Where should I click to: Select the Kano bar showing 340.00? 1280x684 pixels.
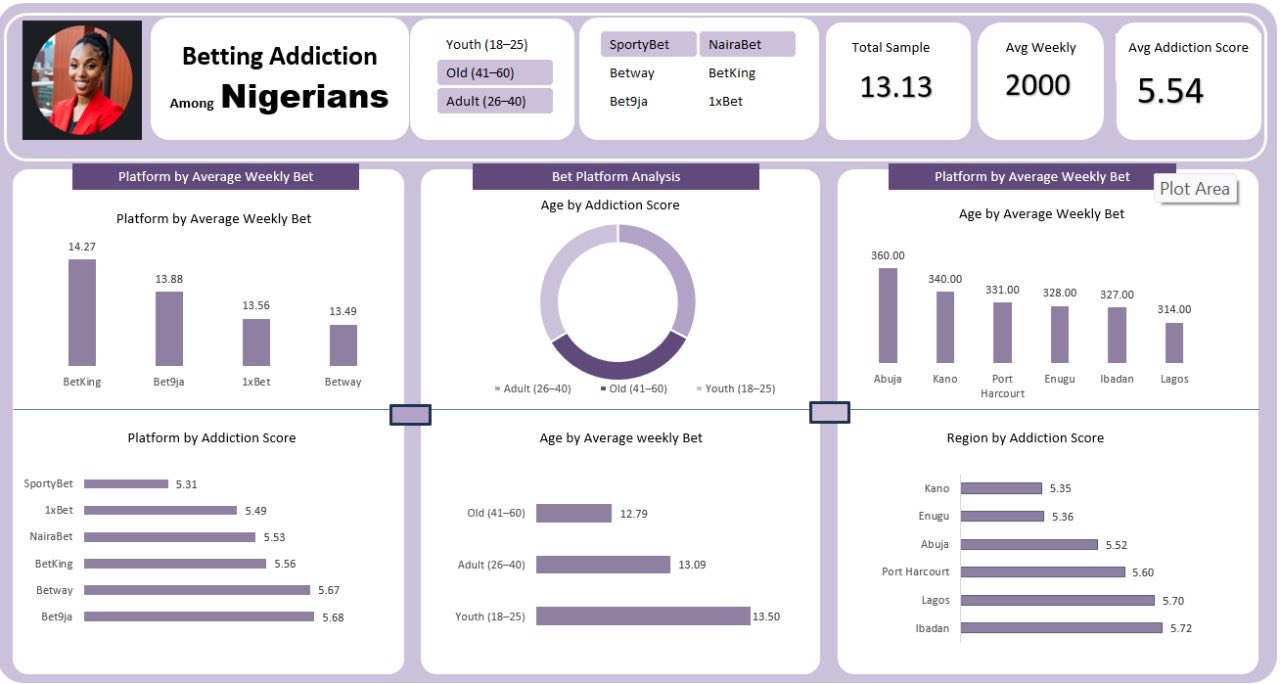point(945,327)
